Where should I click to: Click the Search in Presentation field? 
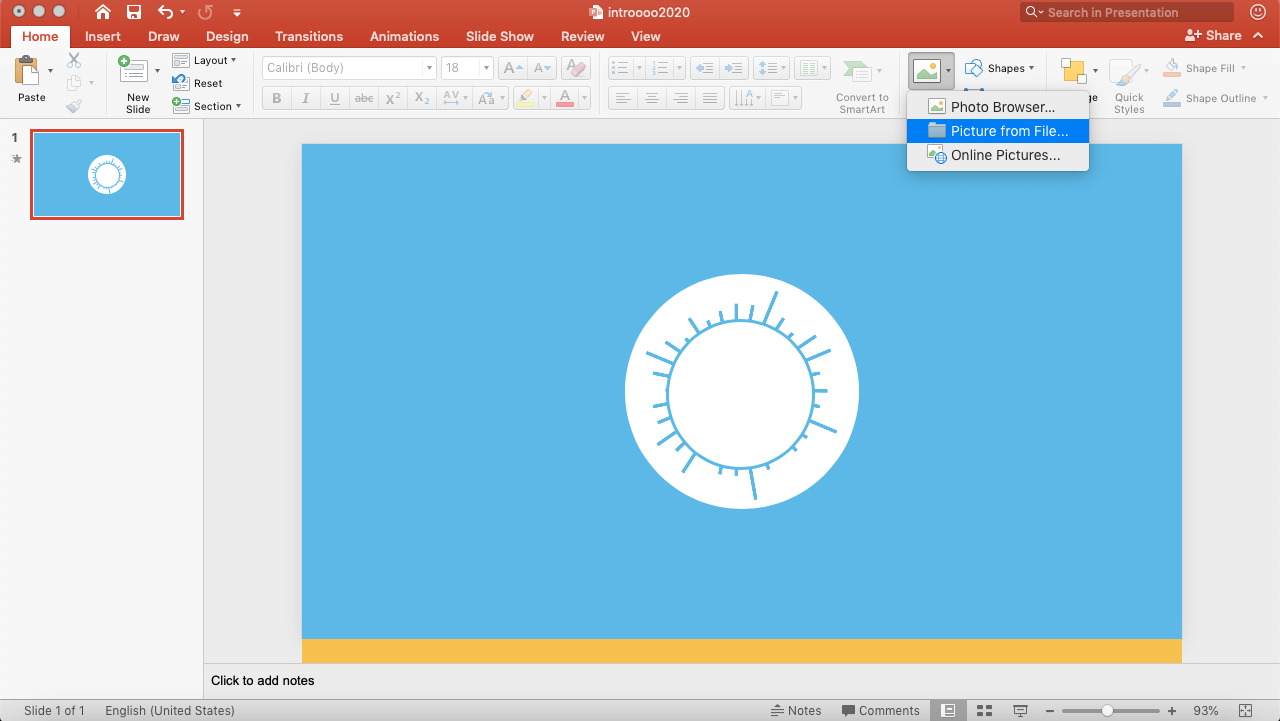pos(1126,12)
